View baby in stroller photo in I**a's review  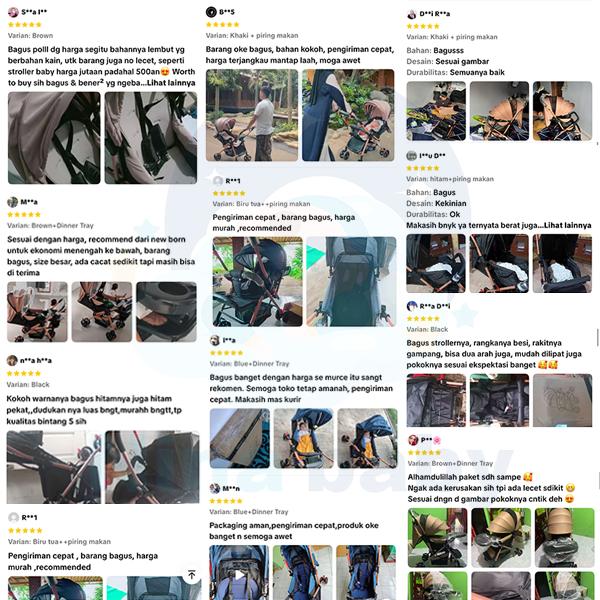tap(303, 439)
